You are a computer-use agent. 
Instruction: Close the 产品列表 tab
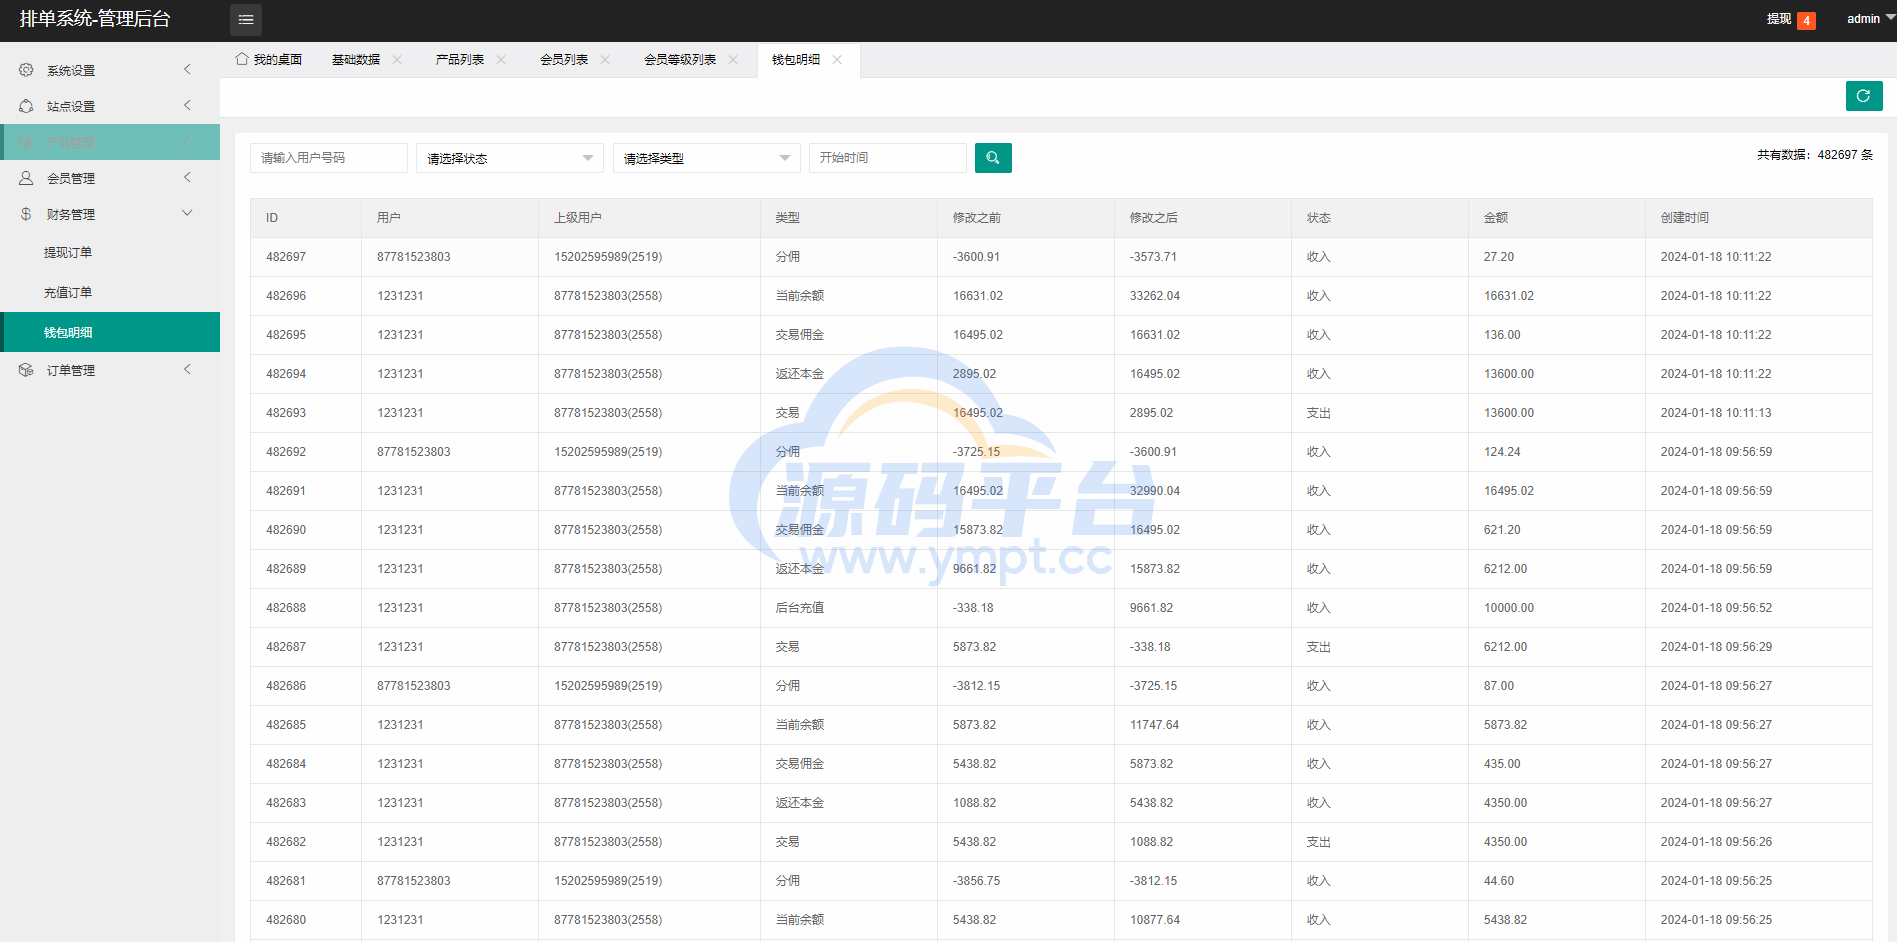501,60
